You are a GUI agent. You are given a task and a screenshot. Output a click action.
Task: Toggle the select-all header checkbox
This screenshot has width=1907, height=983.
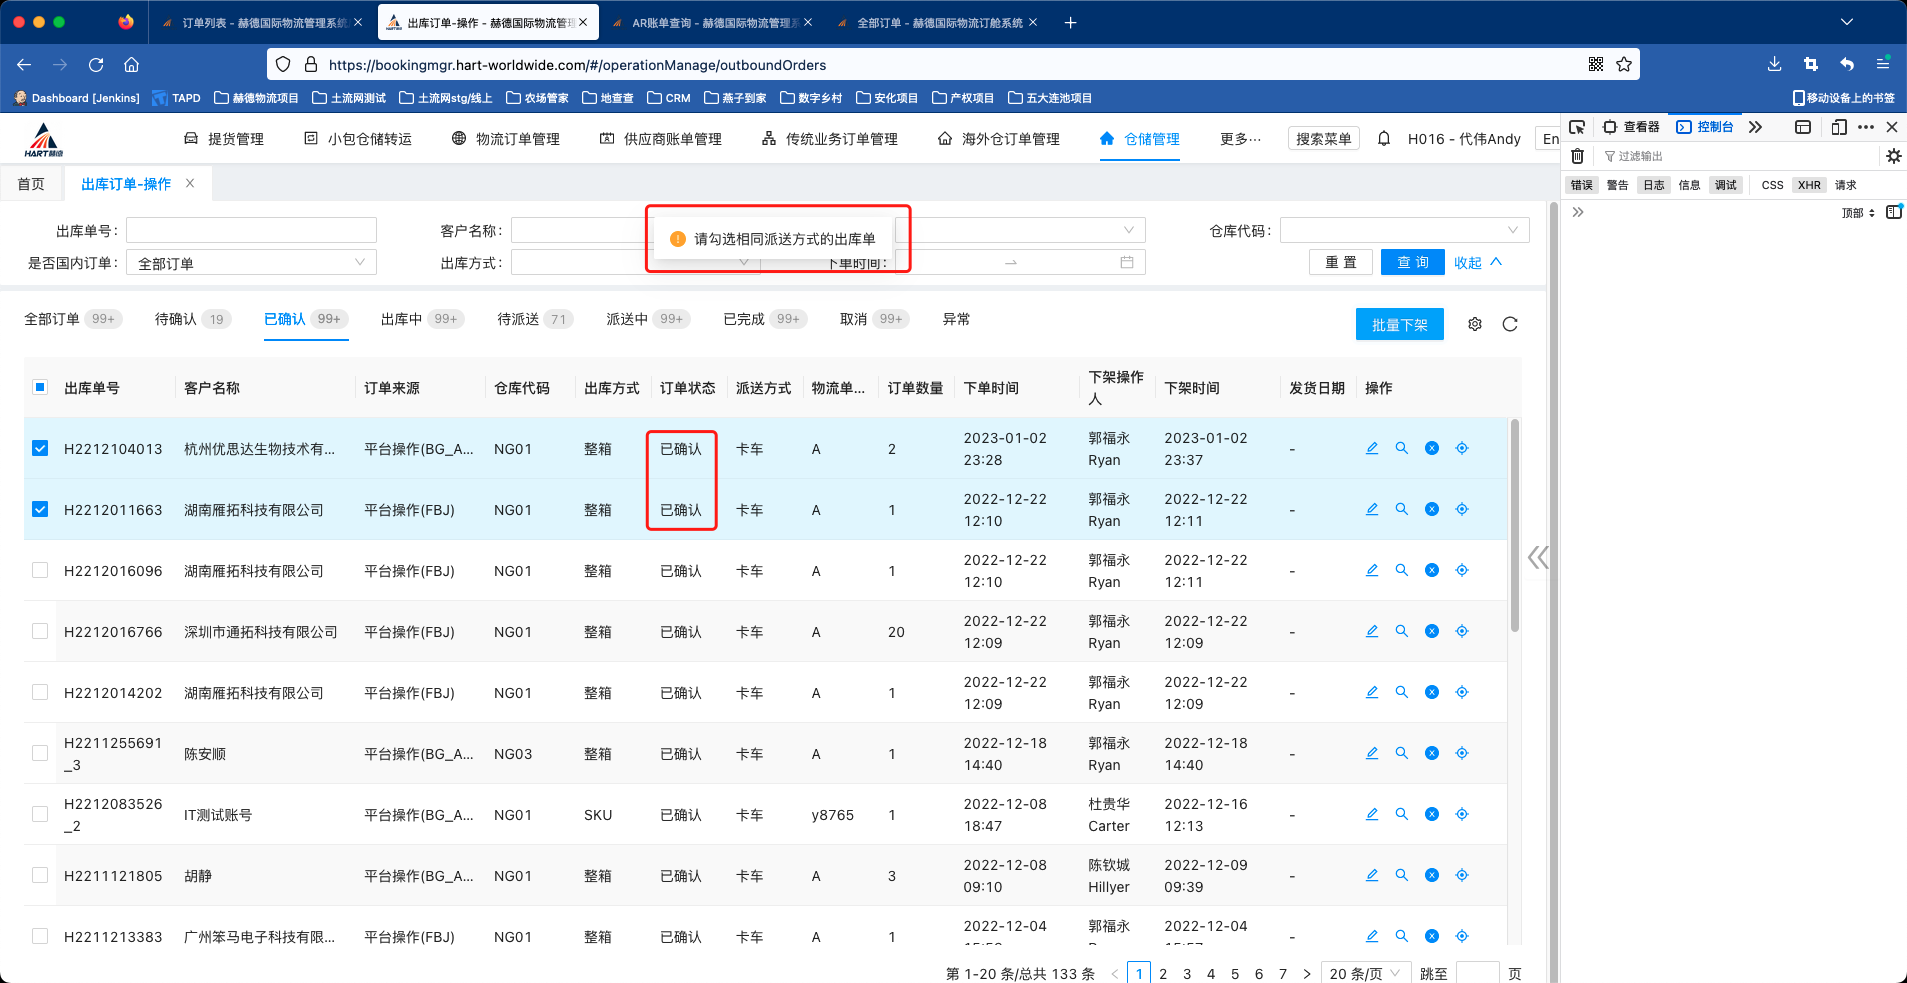tap(40, 387)
